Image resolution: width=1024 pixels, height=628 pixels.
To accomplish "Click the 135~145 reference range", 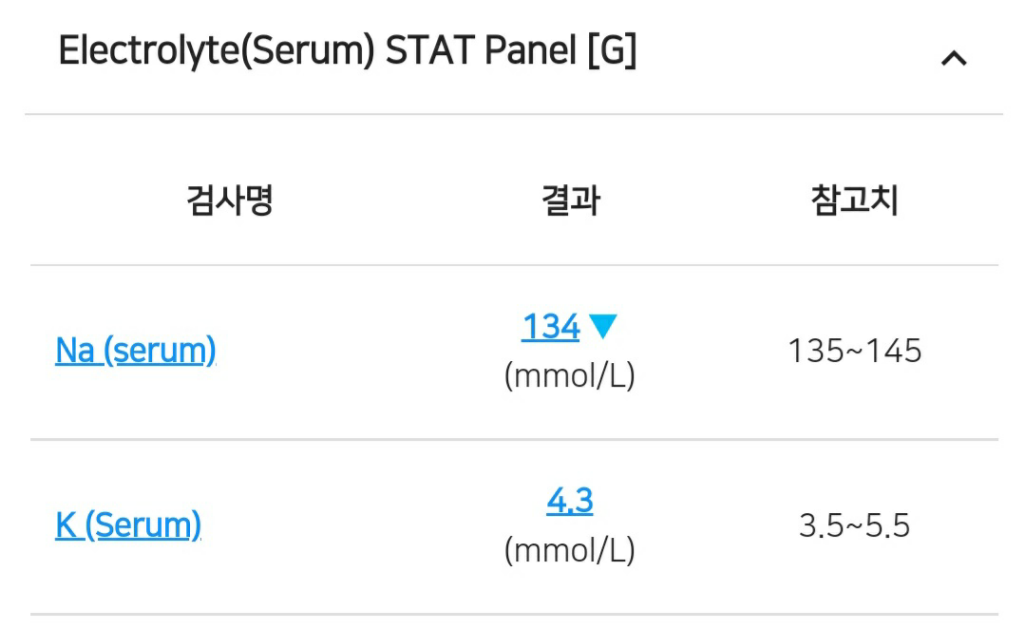I will 854,351.
